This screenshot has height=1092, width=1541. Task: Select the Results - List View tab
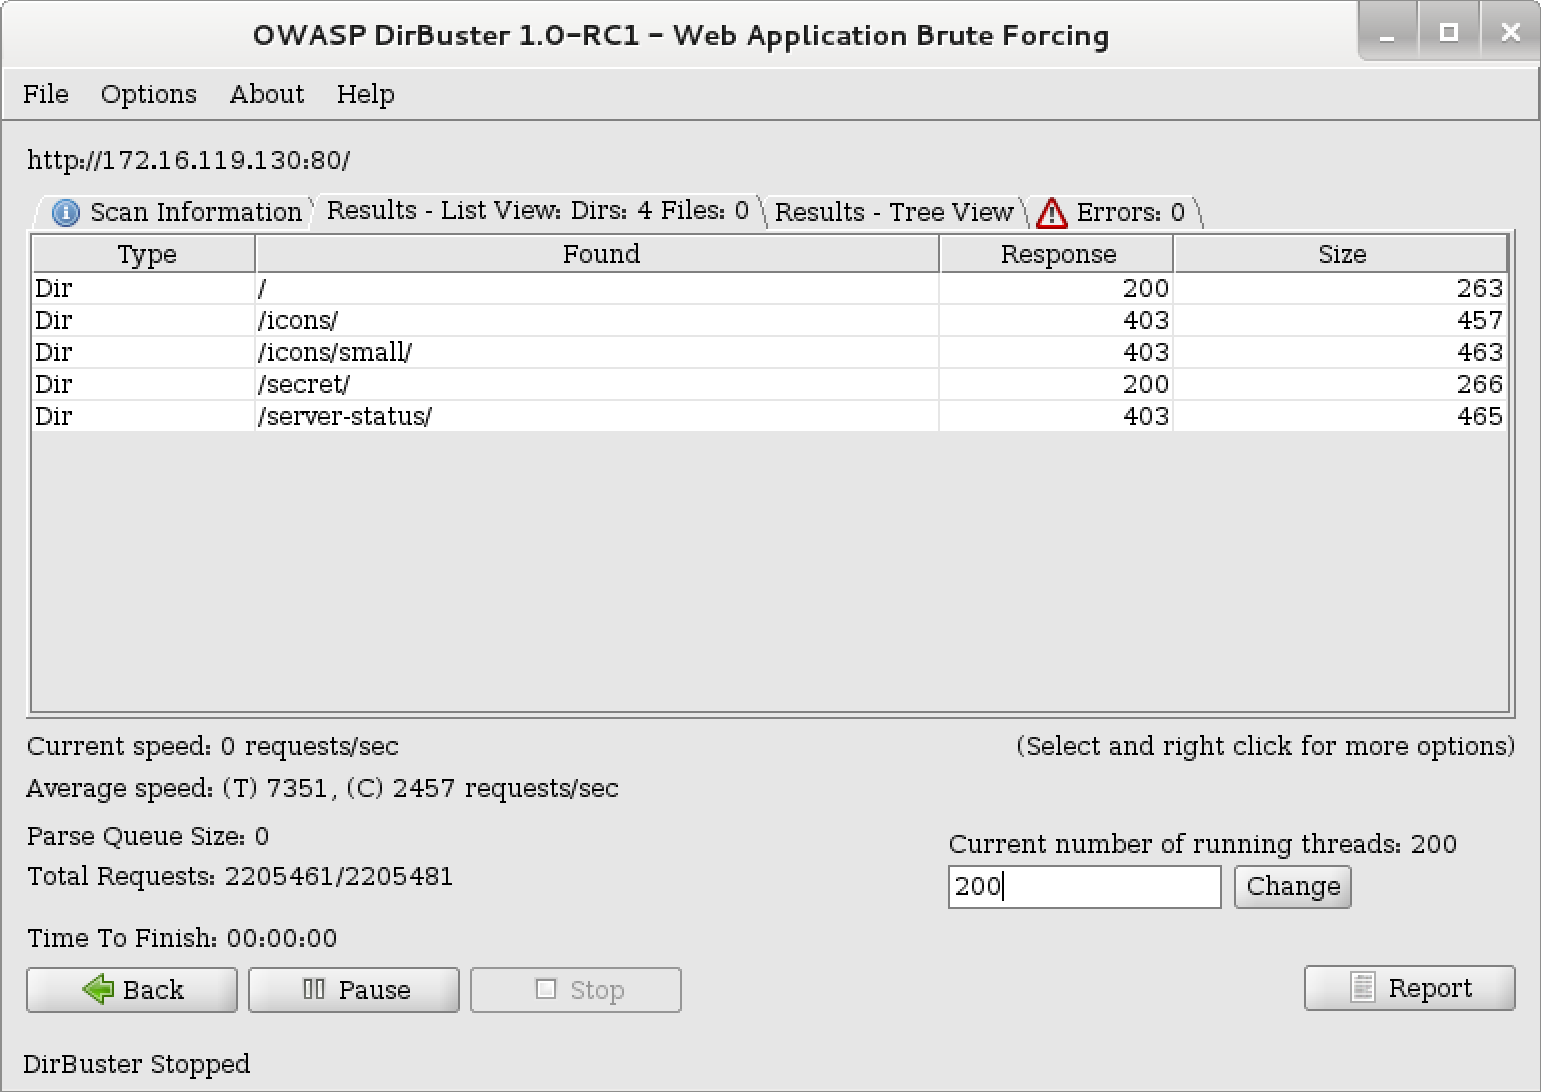click(x=538, y=210)
